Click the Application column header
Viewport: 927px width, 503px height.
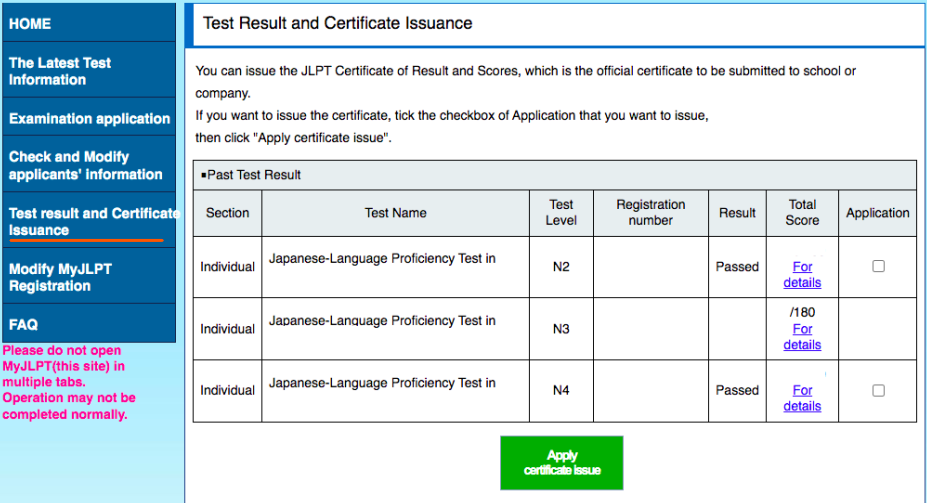pos(877,213)
